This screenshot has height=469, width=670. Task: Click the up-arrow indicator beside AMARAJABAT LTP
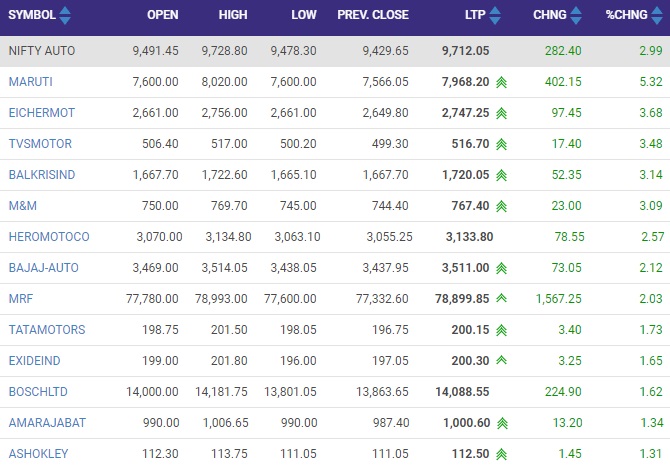(502, 423)
